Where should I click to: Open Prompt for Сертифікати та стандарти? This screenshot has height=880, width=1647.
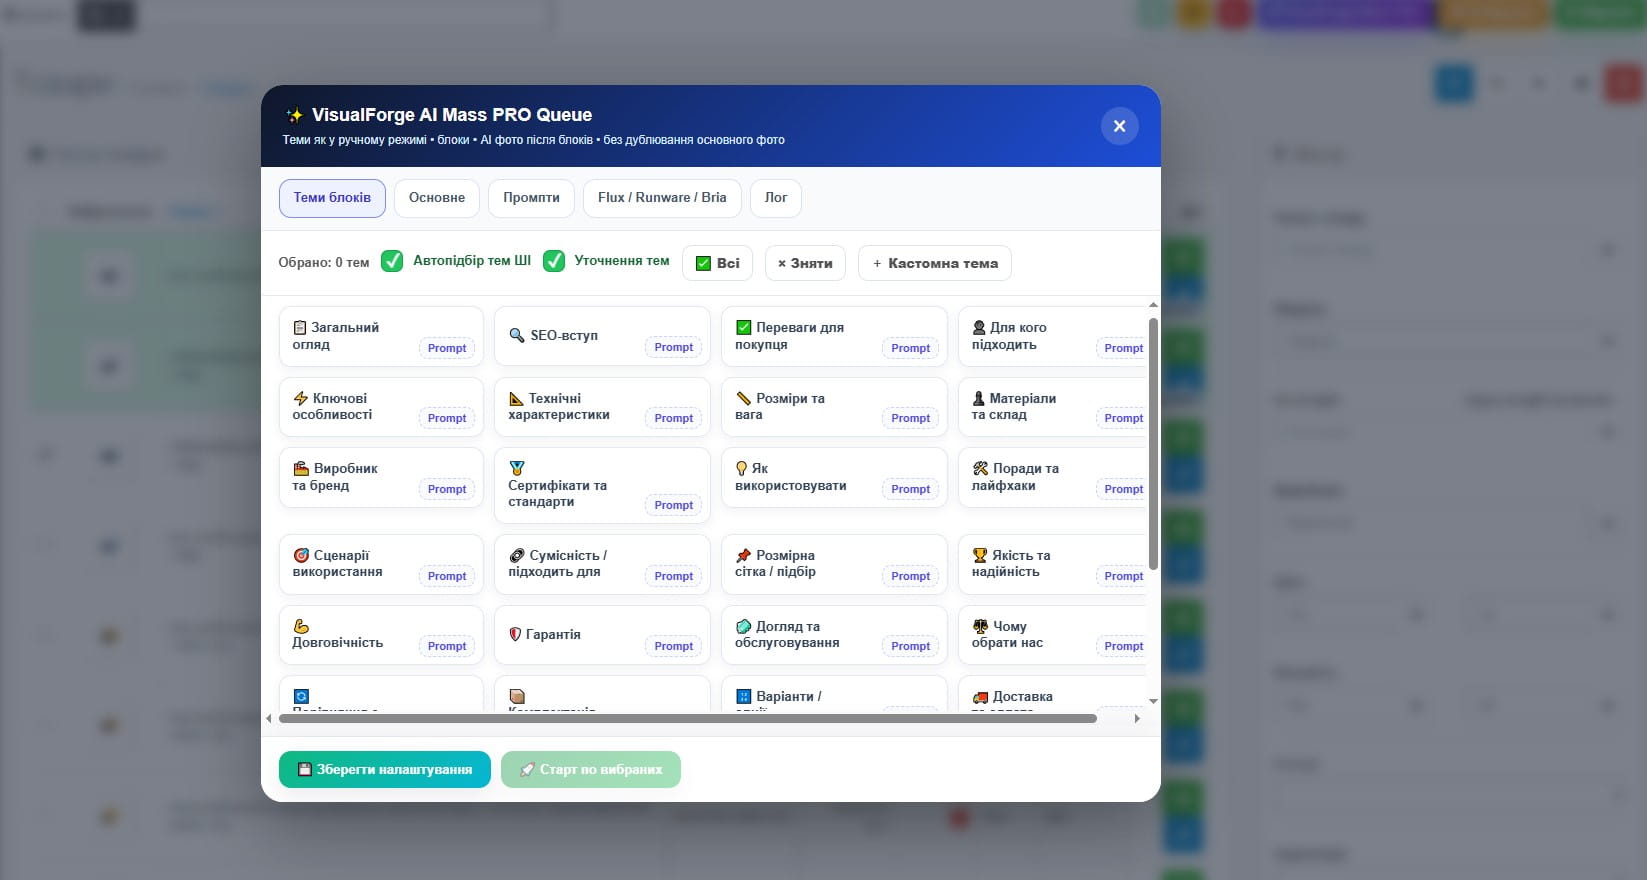coord(674,505)
